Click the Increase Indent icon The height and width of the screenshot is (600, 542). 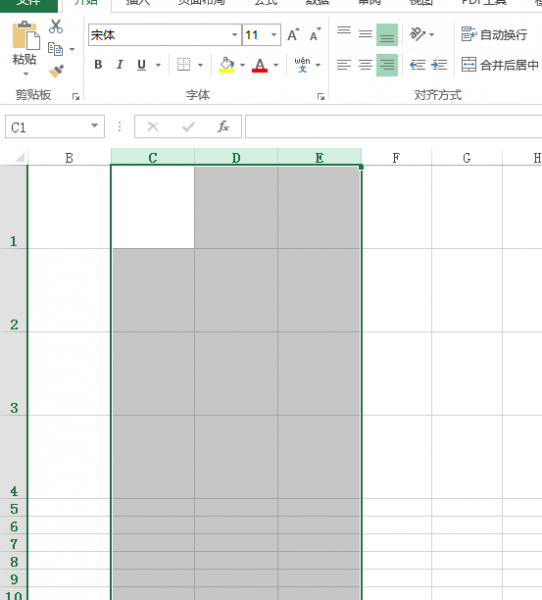click(x=439, y=65)
